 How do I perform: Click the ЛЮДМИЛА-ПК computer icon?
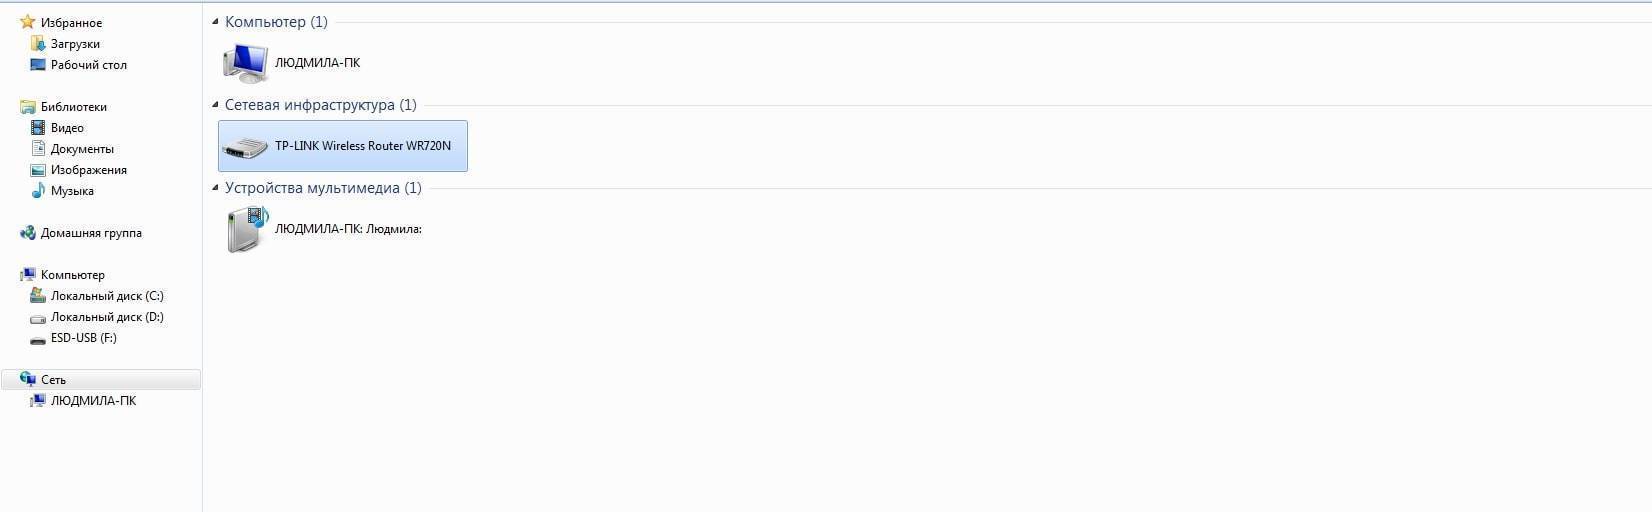(x=245, y=63)
